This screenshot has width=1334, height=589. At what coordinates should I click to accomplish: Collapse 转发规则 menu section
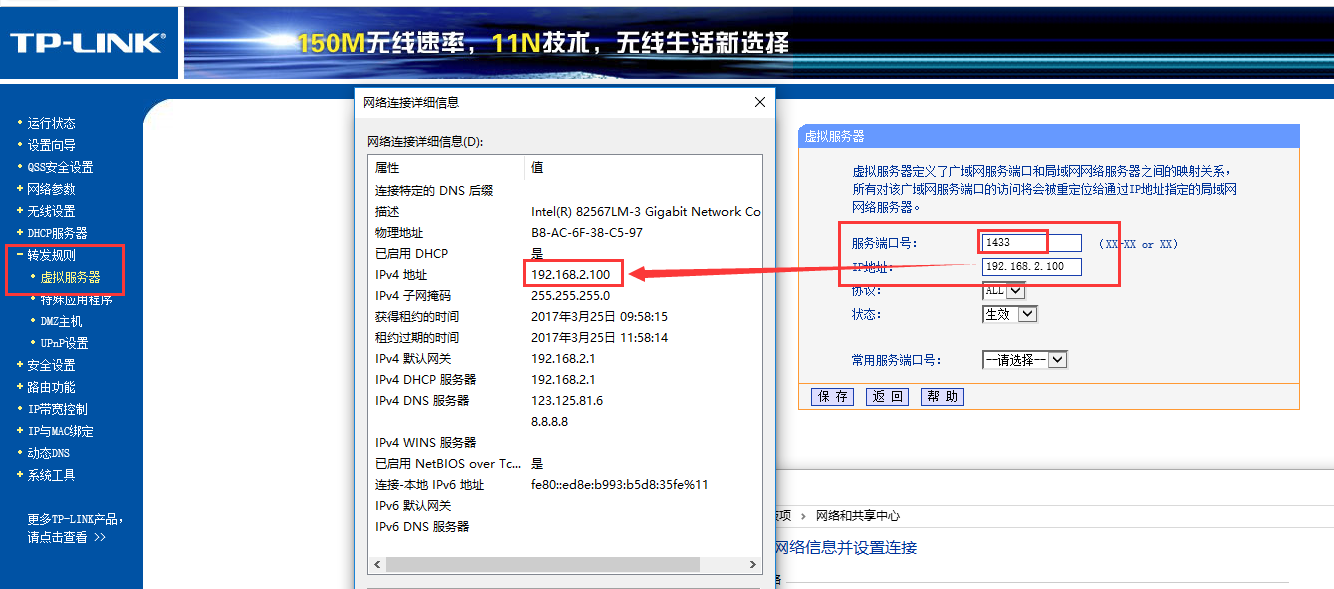pos(51,255)
